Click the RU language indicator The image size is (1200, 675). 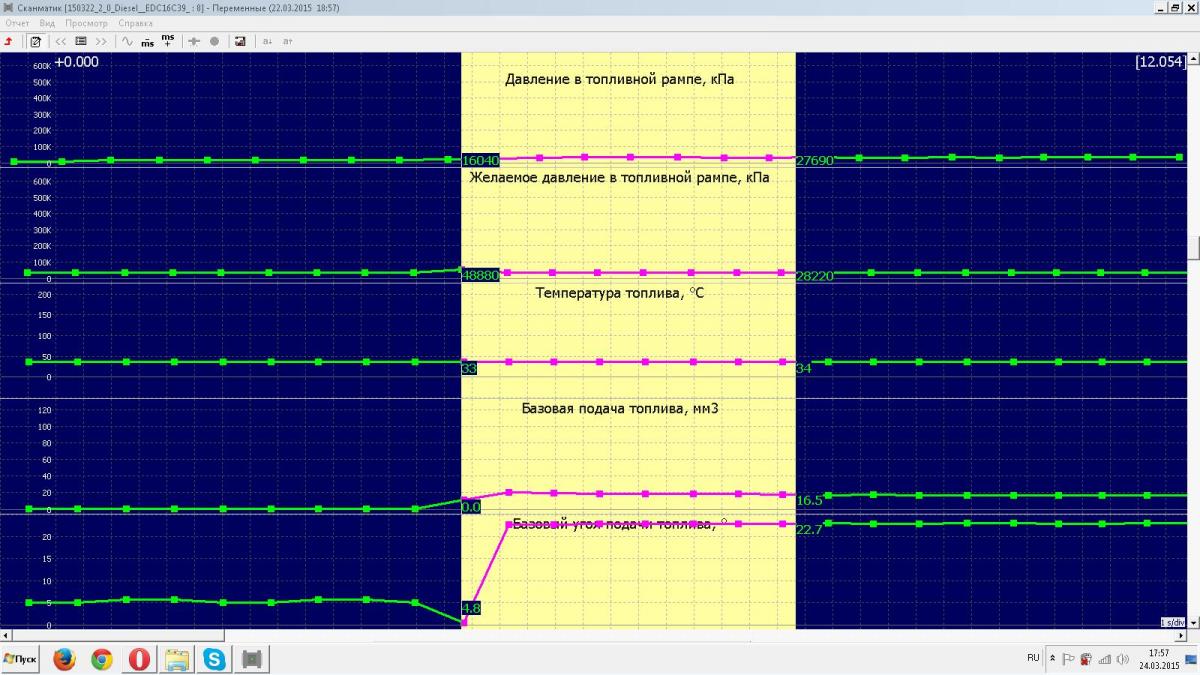click(x=1033, y=658)
